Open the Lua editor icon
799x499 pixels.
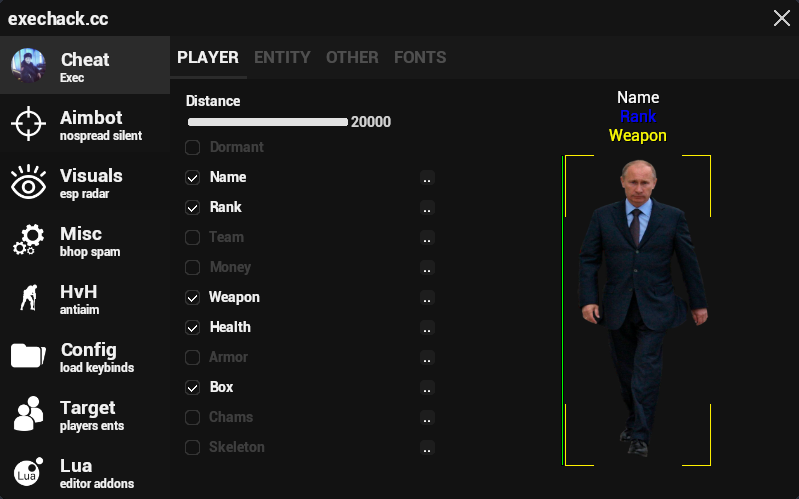(x=28, y=472)
